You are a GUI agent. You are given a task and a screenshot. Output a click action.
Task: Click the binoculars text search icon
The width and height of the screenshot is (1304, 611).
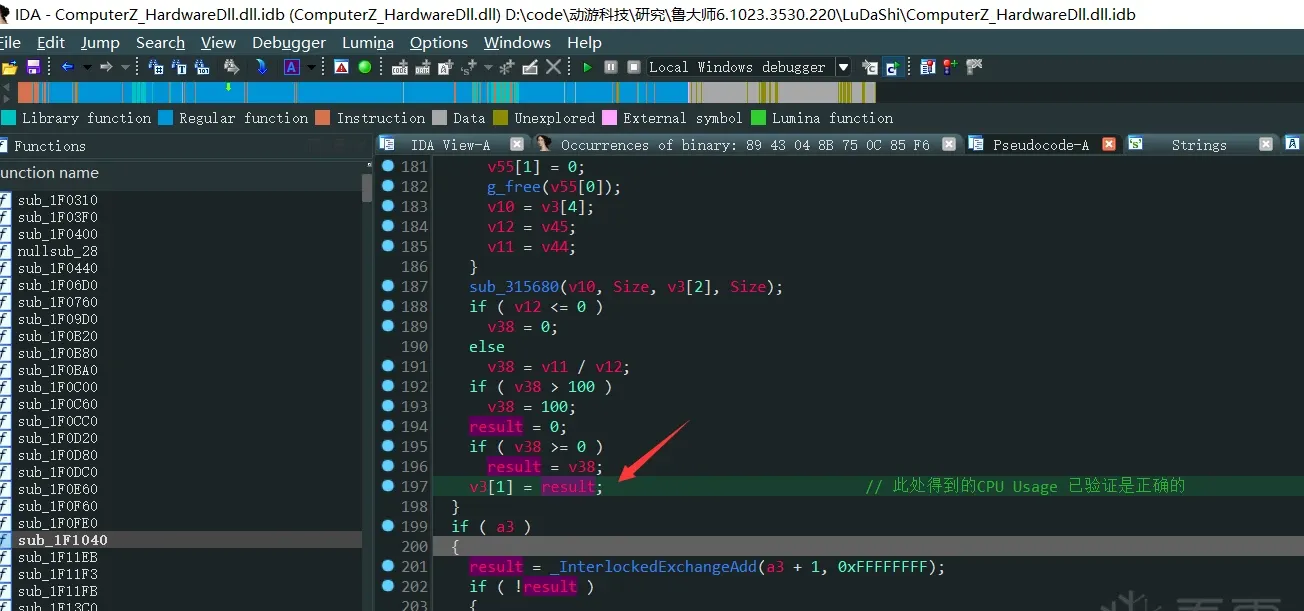pyautogui.click(x=180, y=67)
